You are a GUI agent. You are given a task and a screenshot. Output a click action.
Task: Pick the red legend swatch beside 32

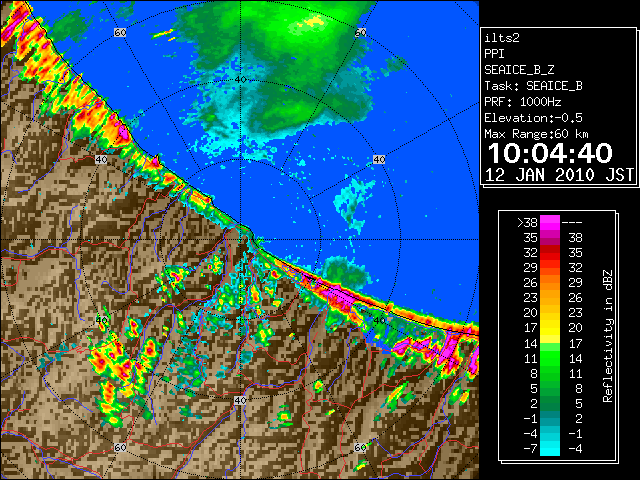[x=550, y=253]
